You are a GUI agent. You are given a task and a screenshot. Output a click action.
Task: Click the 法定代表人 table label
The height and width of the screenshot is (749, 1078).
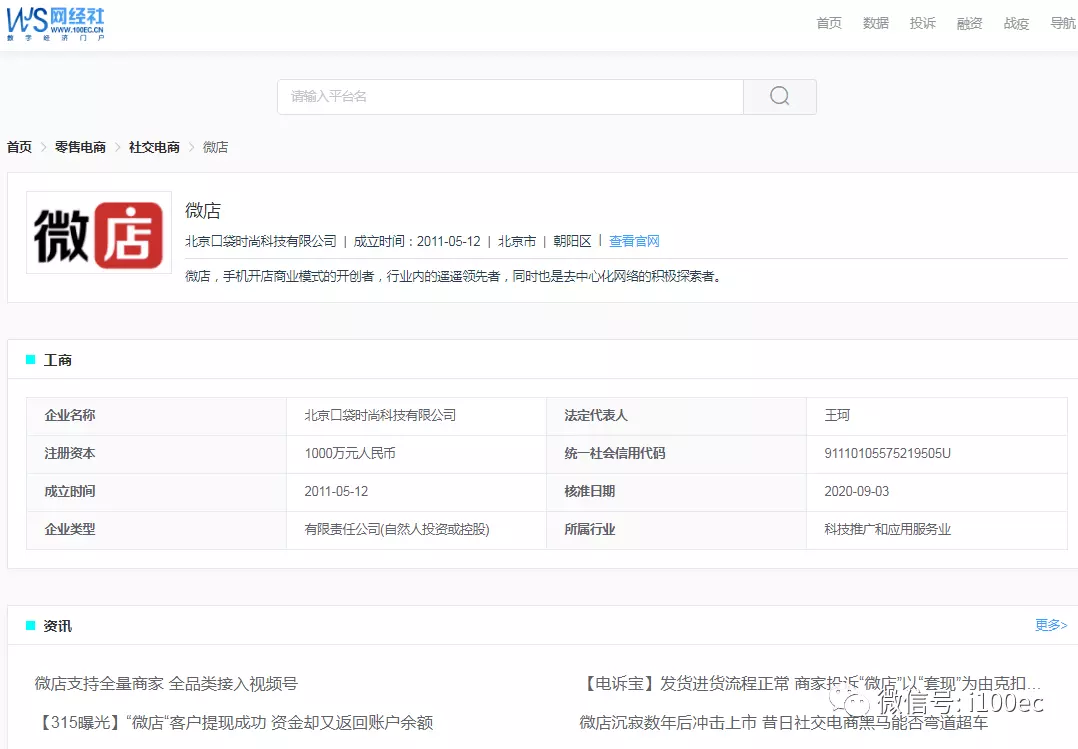click(x=596, y=415)
